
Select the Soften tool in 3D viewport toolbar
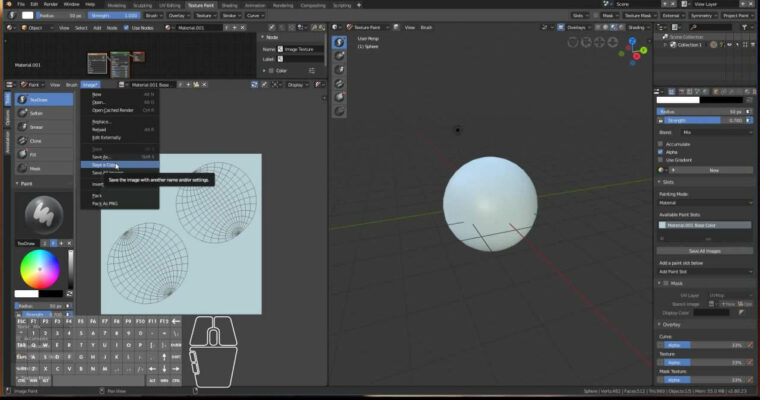339,56
